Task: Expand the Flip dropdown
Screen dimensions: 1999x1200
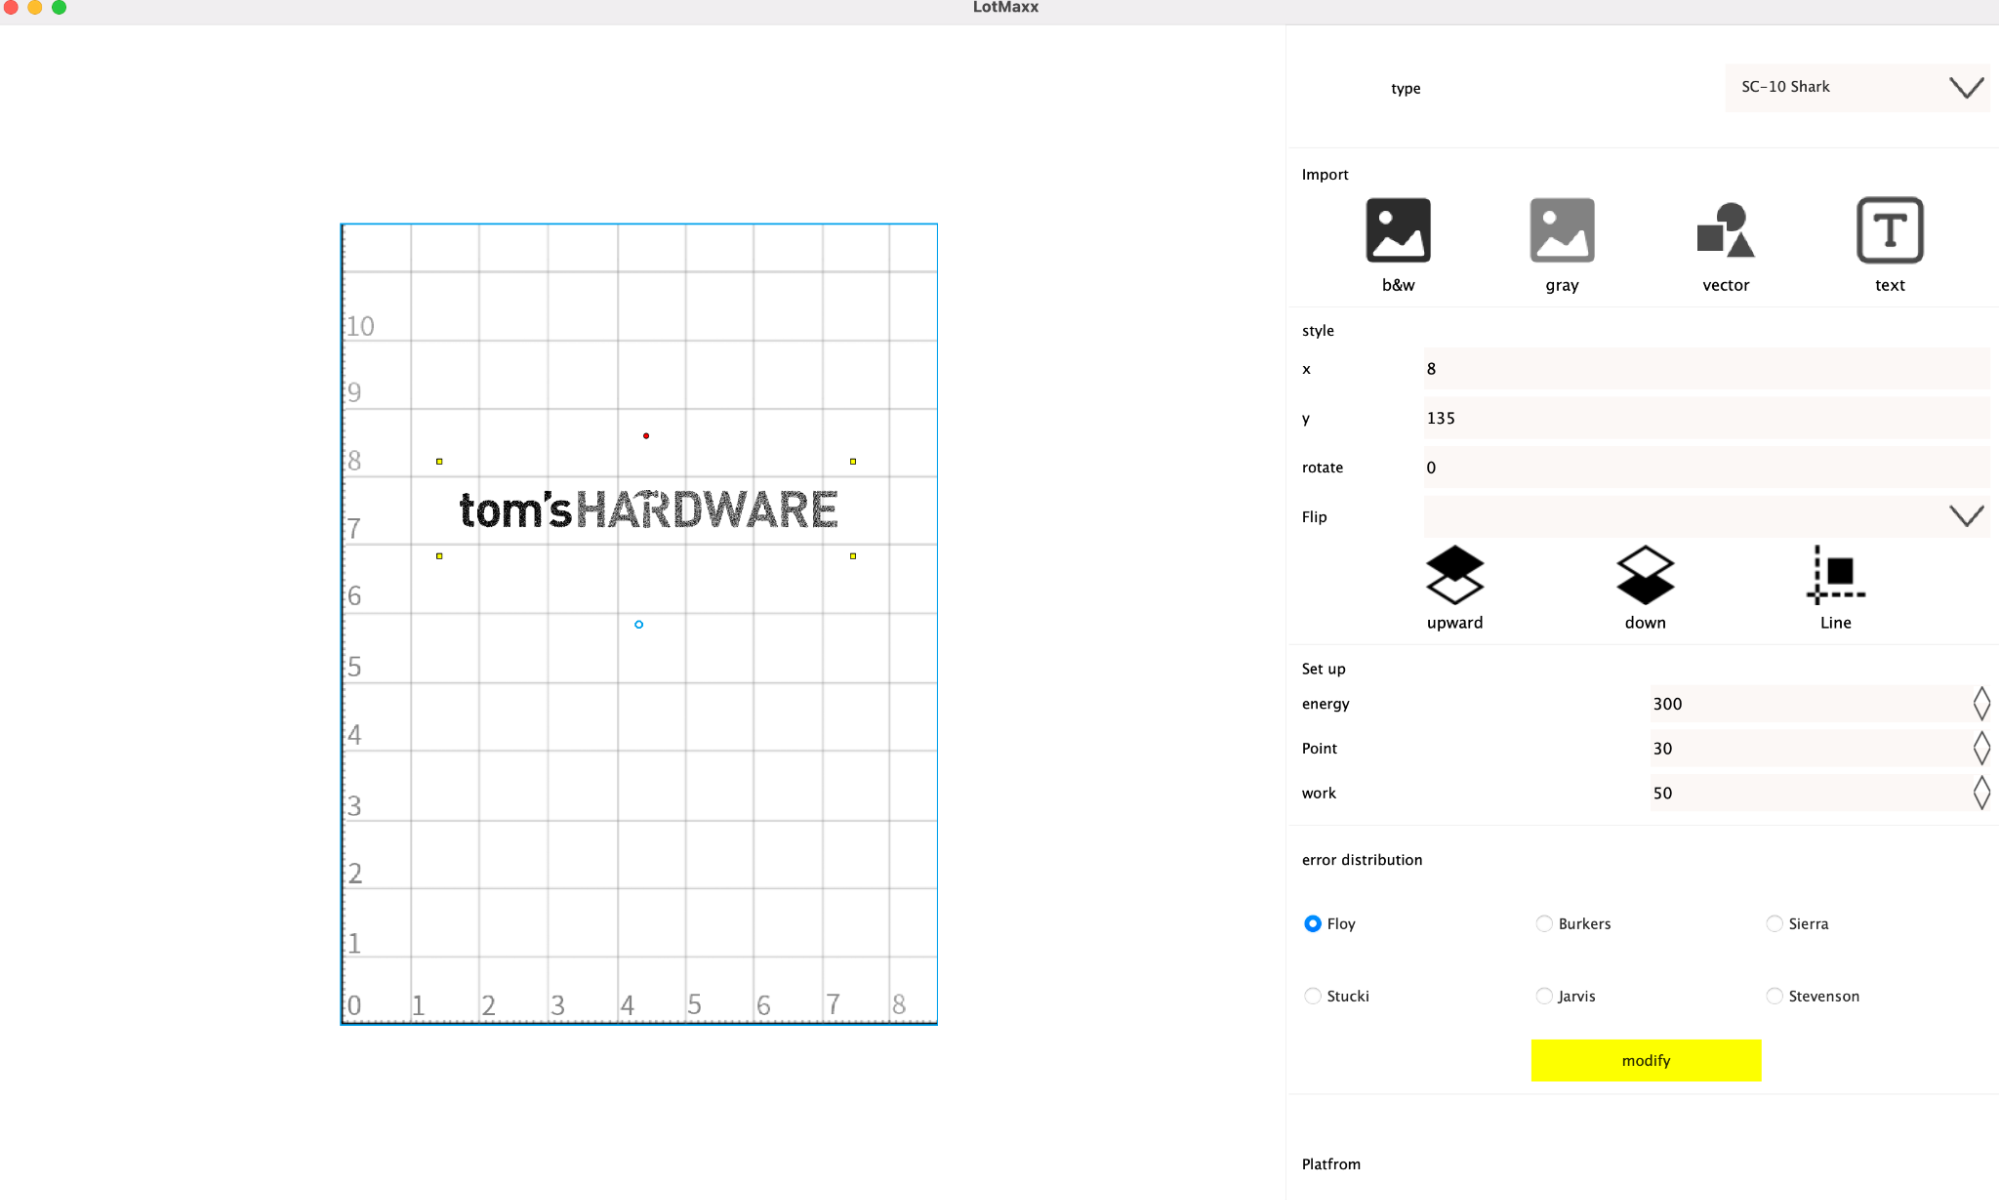Action: coord(1706,516)
